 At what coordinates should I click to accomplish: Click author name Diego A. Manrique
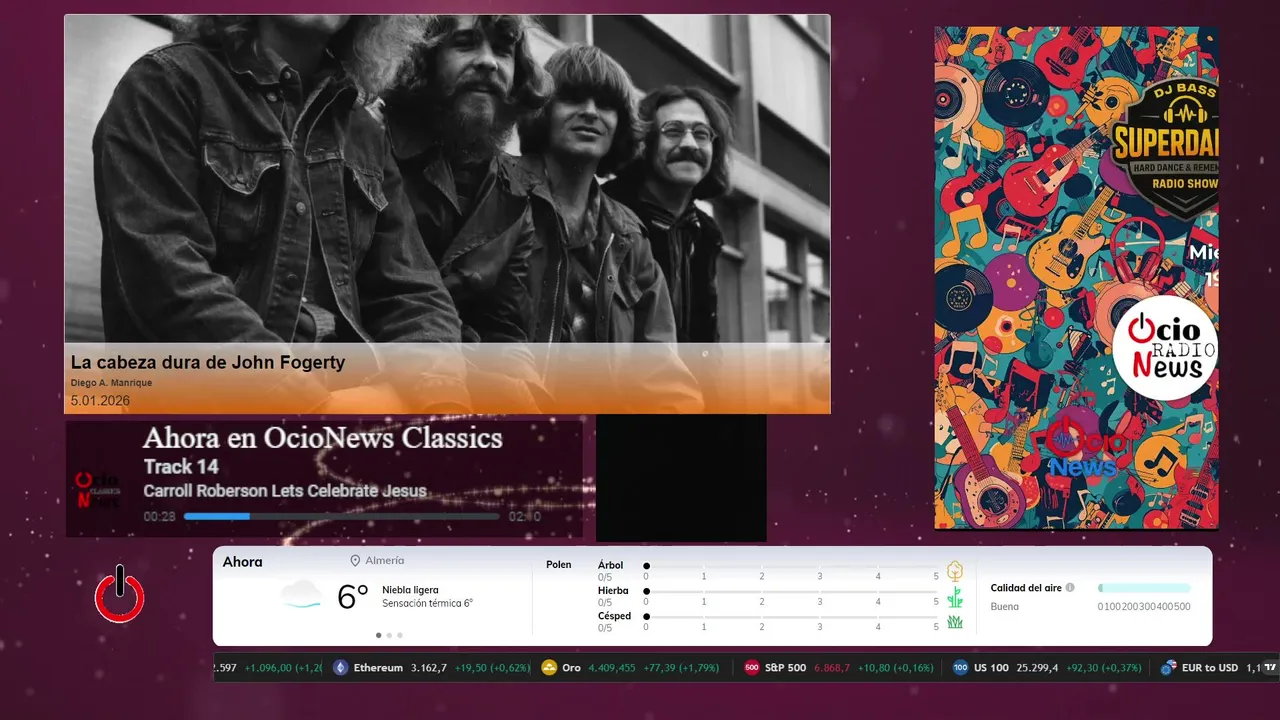pos(111,383)
